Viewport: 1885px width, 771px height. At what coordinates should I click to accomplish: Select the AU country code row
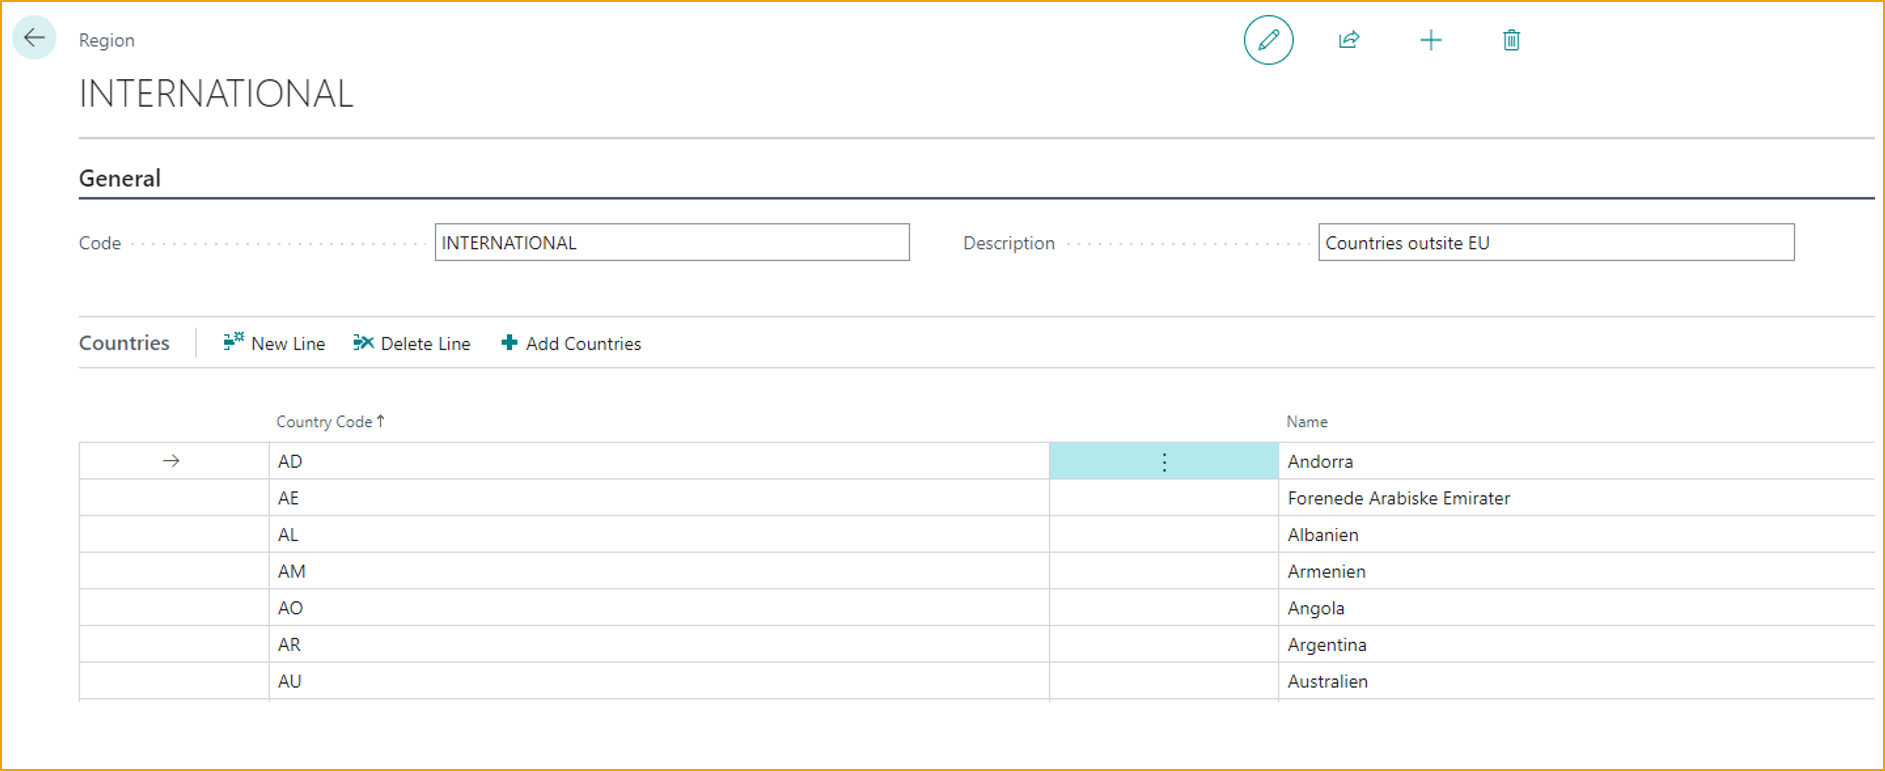tap(290, 681)
